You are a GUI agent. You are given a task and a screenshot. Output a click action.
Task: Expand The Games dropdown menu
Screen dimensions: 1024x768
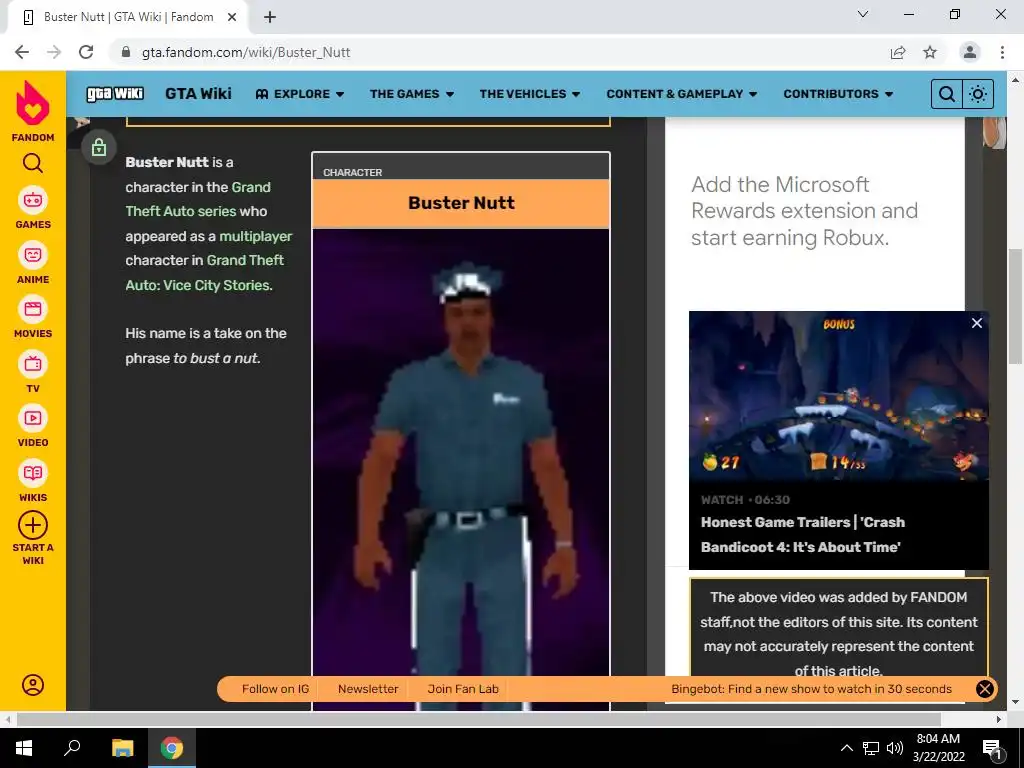pyautogui.click(x=411, y=94)
